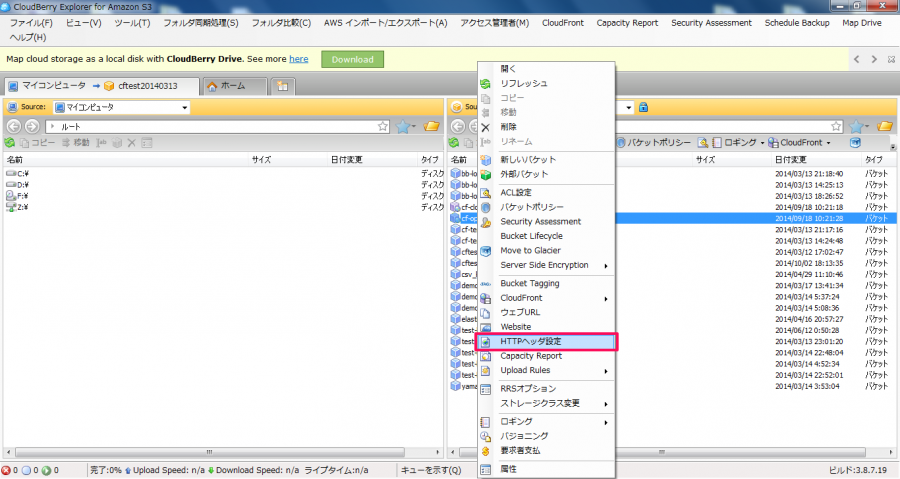This screenshot has width=900, height=479.
Task: Expand the CloudFront toolbar dropdown
Action: [x=828, y=143]
